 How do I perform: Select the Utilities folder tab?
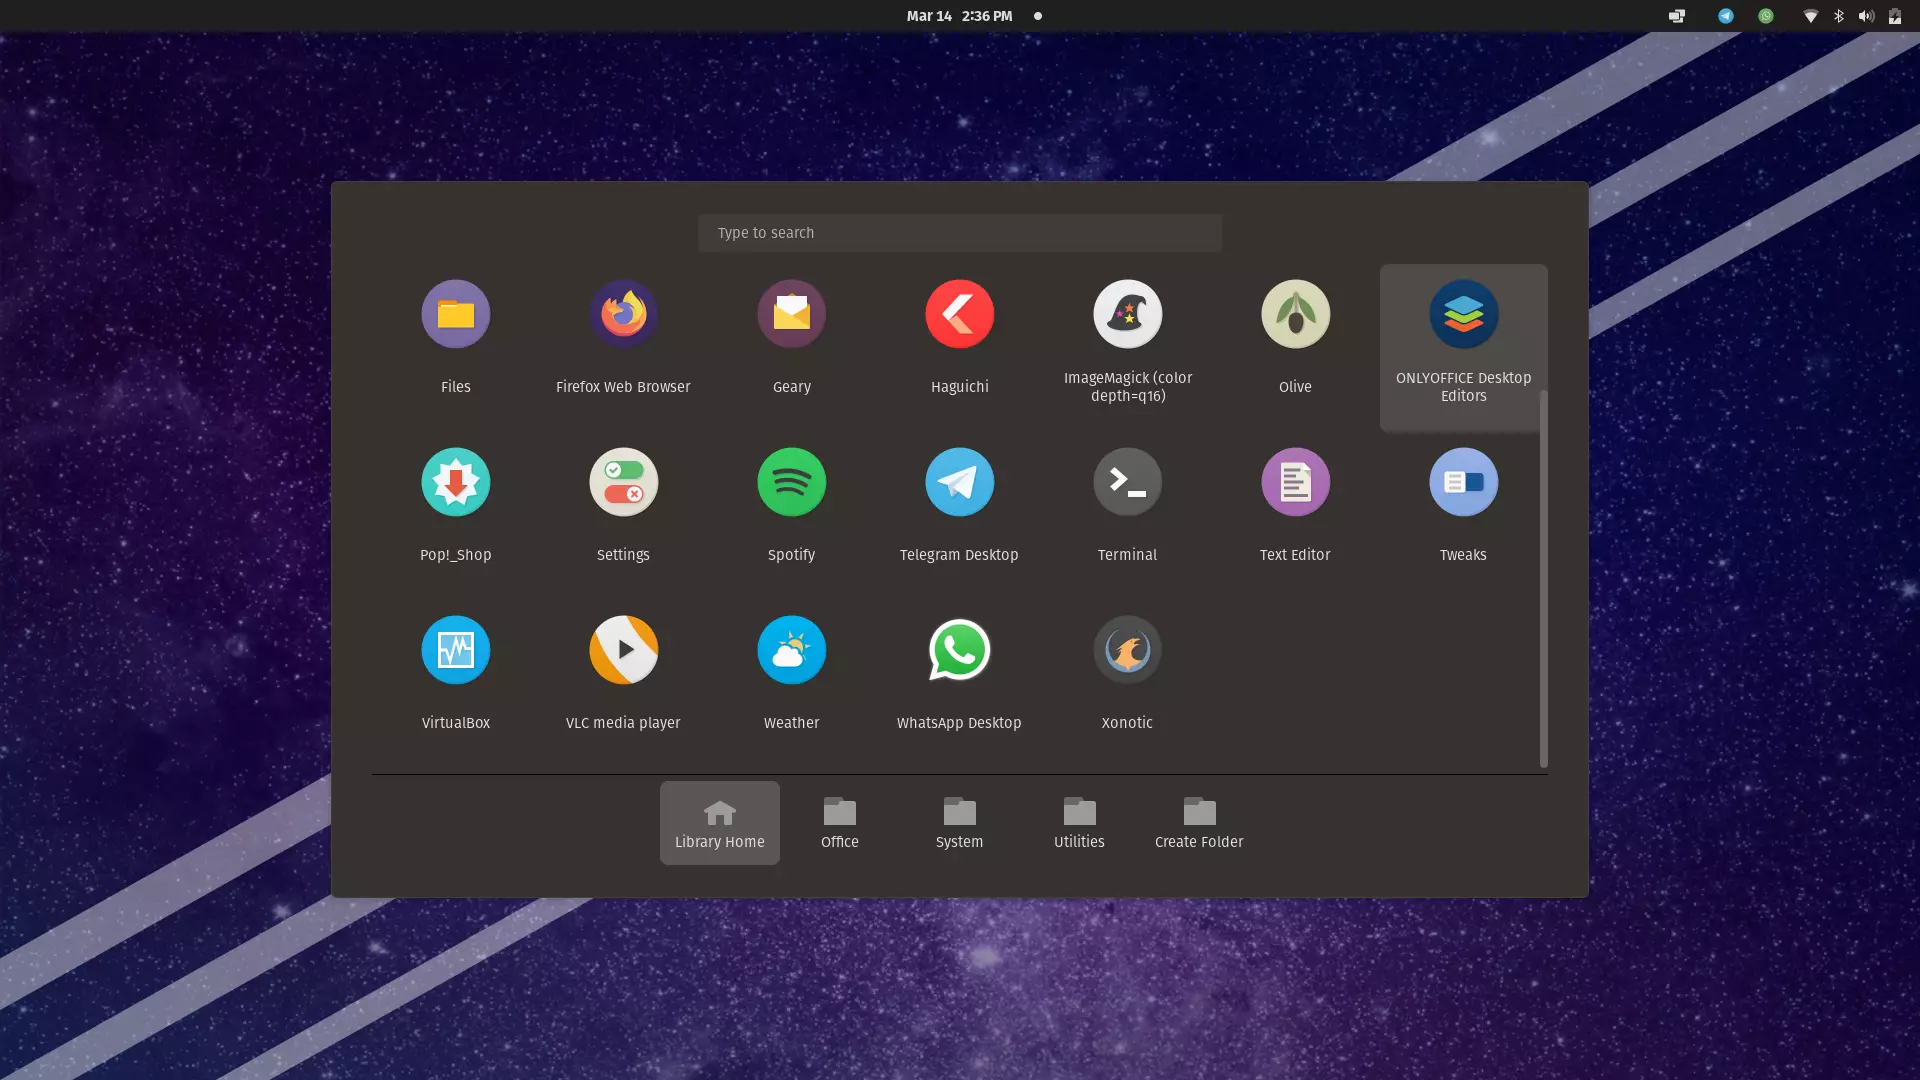coord(1079,823)
